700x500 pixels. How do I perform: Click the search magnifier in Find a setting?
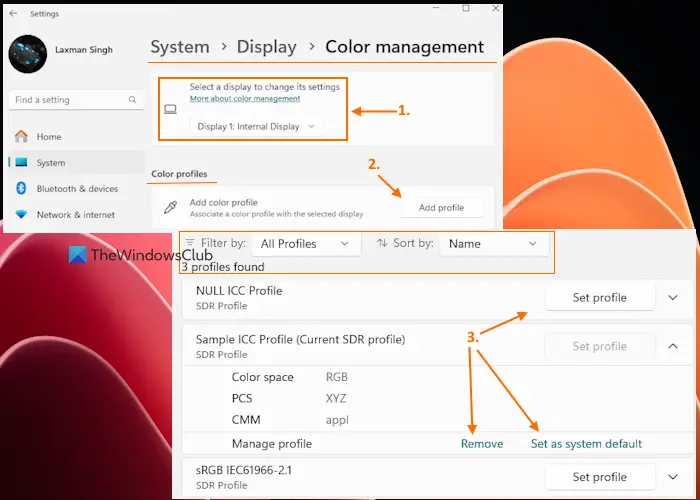click(x=132, y=100)
